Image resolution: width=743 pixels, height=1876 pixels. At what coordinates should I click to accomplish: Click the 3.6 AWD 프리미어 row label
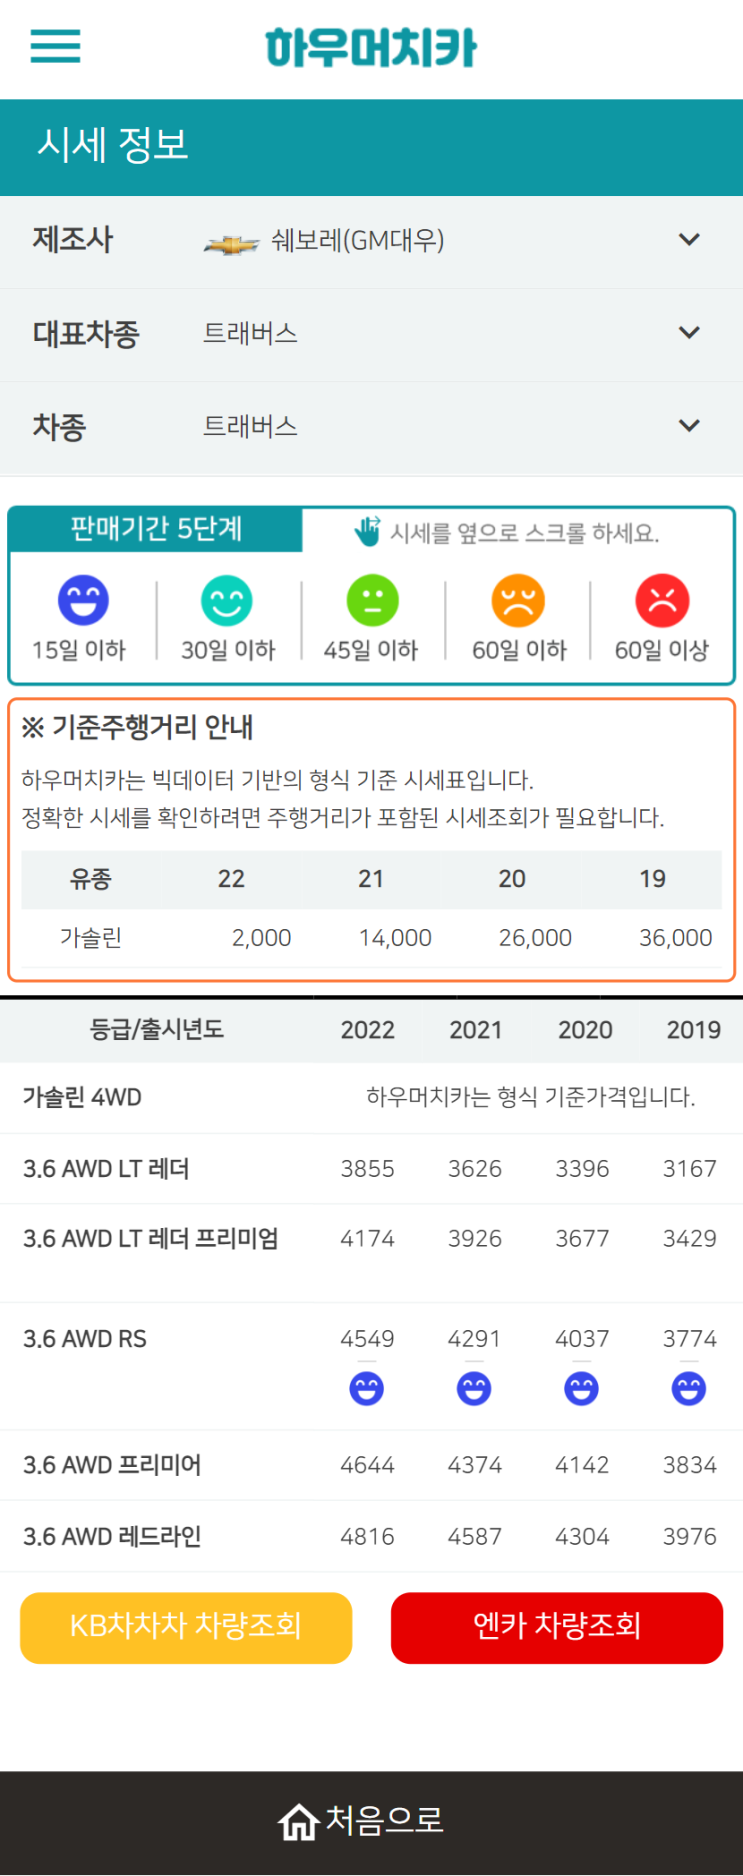pyautogui.click(x=112, y=1465)
